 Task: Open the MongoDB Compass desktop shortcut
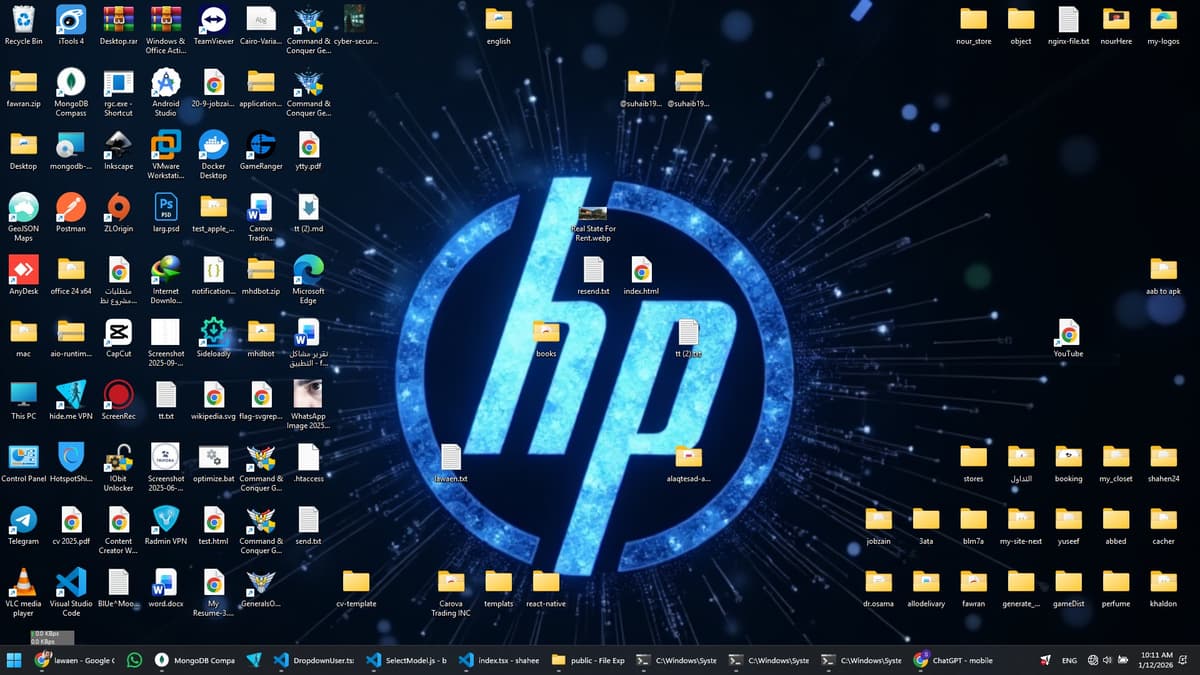click(x=71, y=83)
